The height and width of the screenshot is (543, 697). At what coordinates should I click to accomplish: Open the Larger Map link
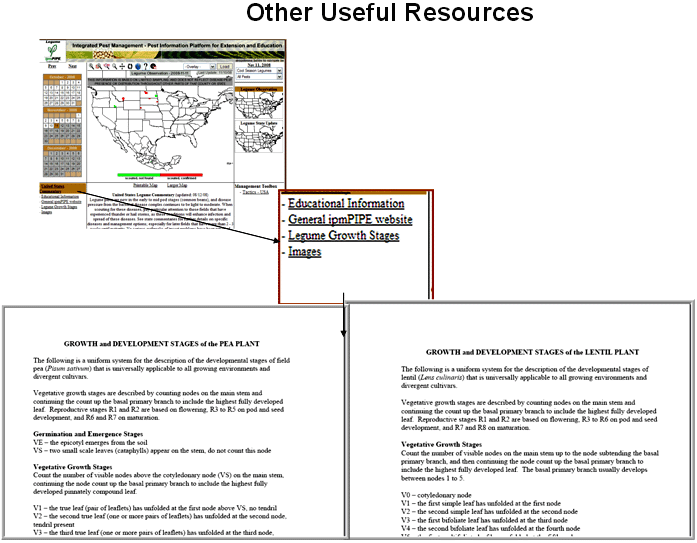175,185
